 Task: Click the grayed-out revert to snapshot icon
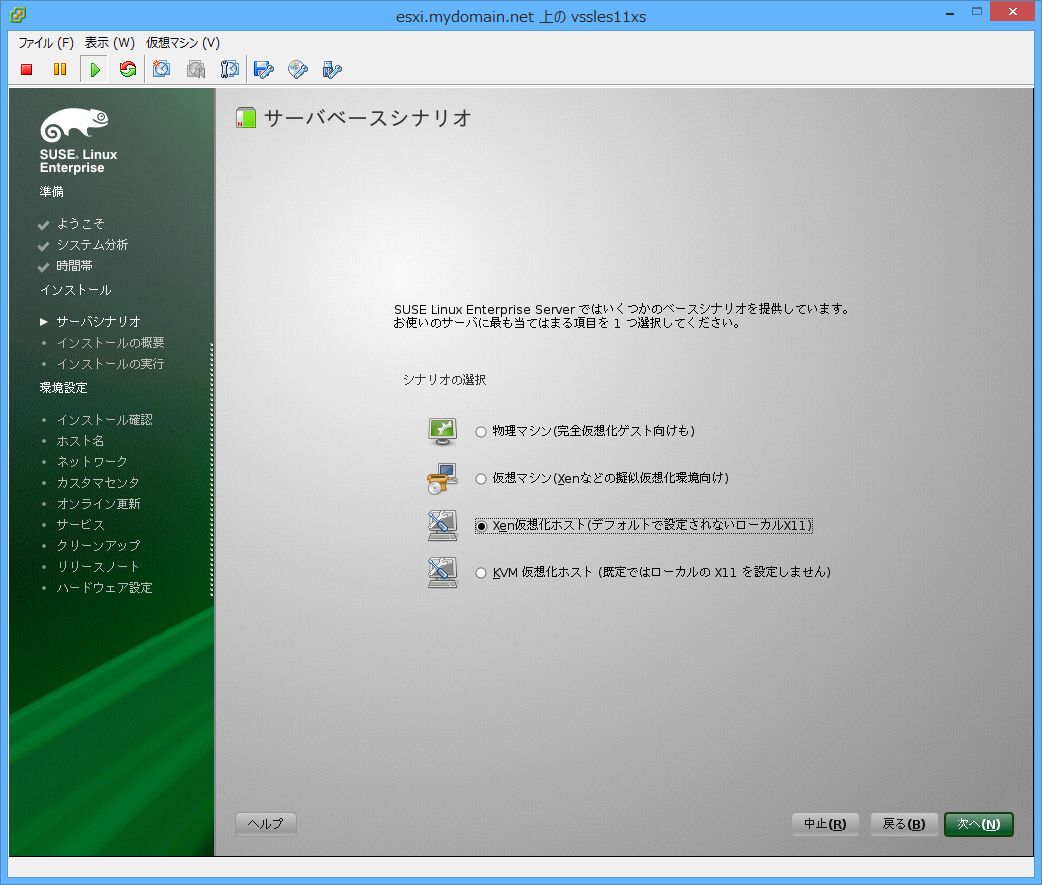click(196, 69)
